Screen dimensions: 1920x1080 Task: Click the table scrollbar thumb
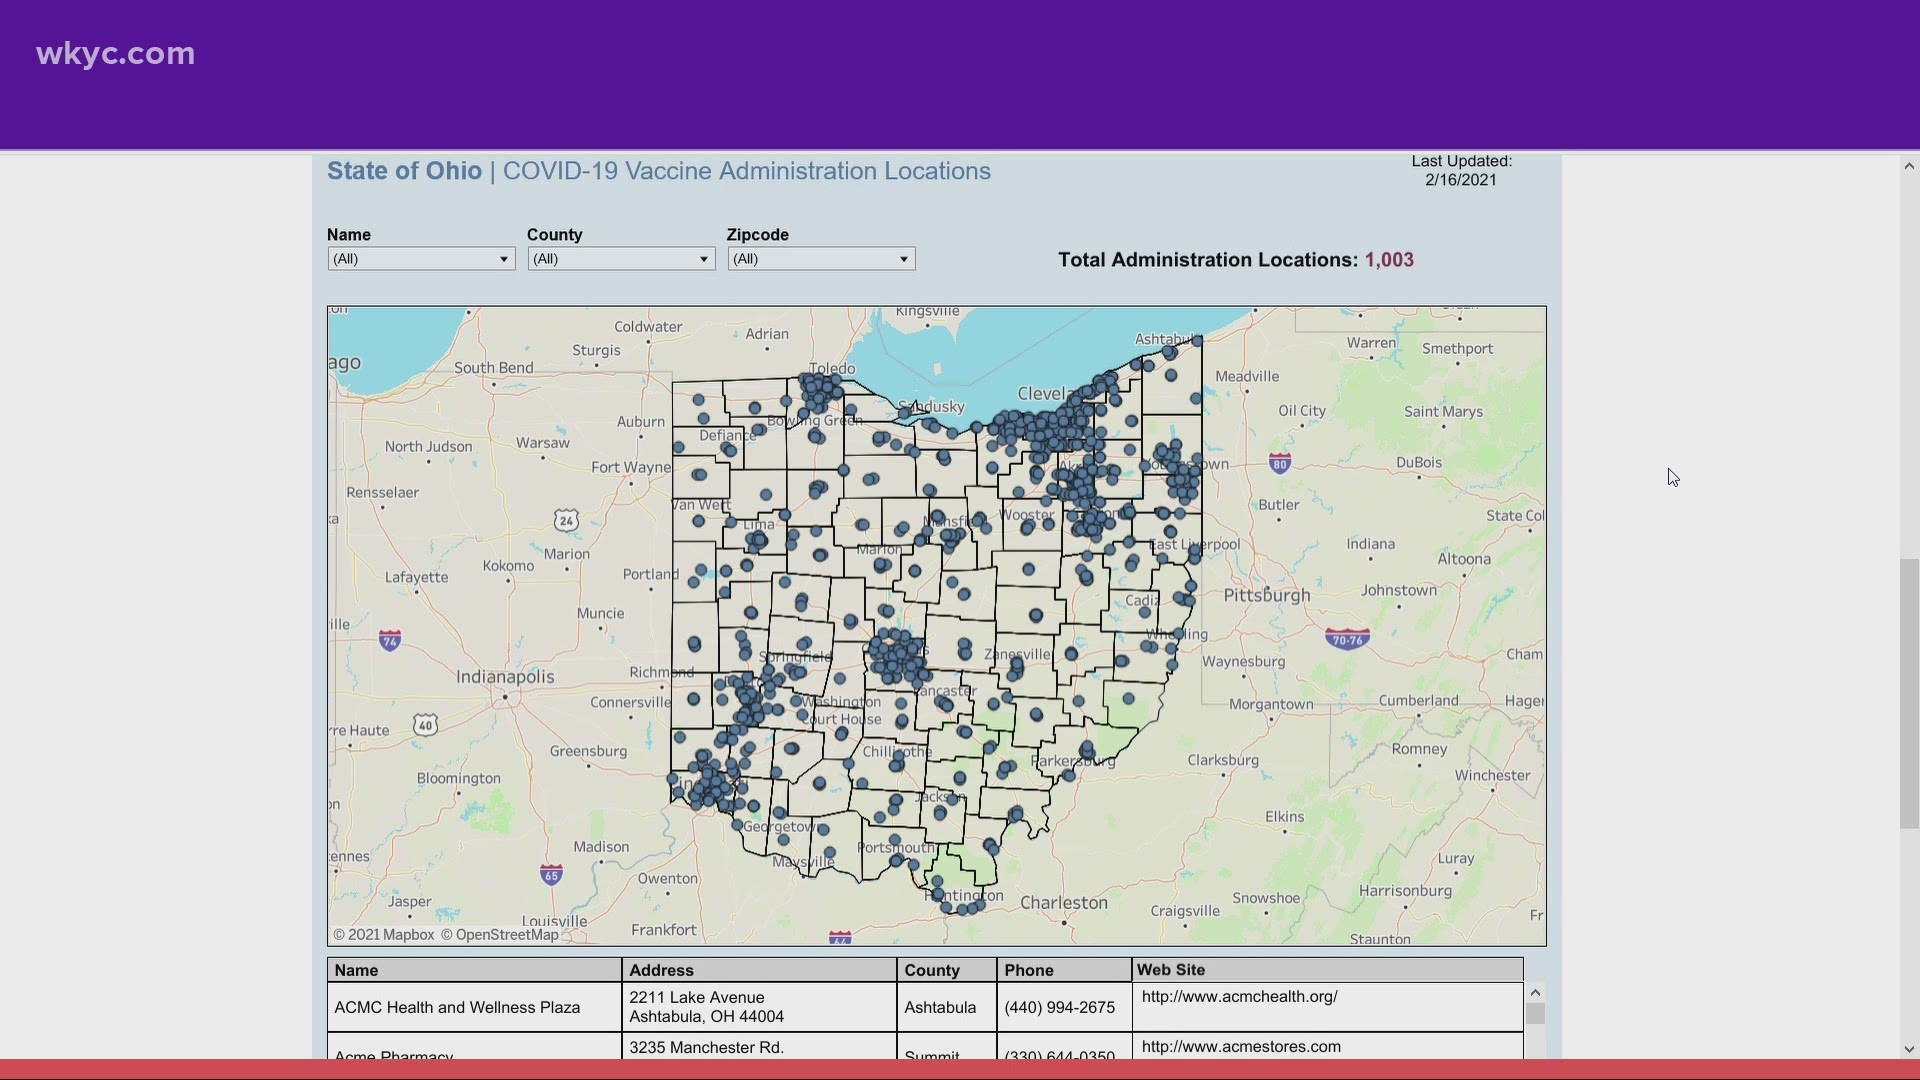[1535, 1013]
